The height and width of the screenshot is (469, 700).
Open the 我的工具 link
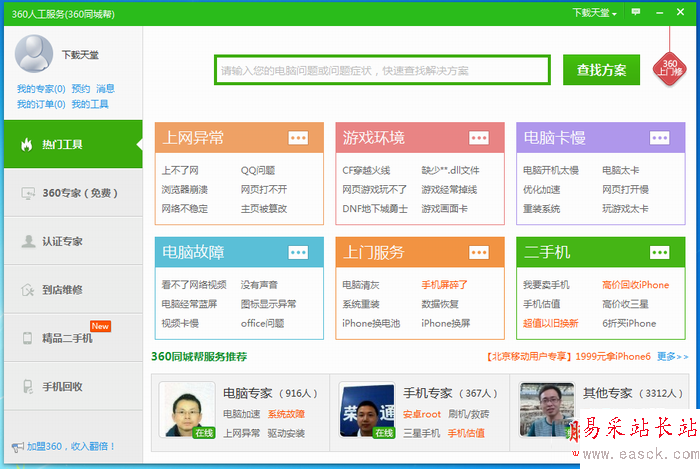click(x=90, y=104)
